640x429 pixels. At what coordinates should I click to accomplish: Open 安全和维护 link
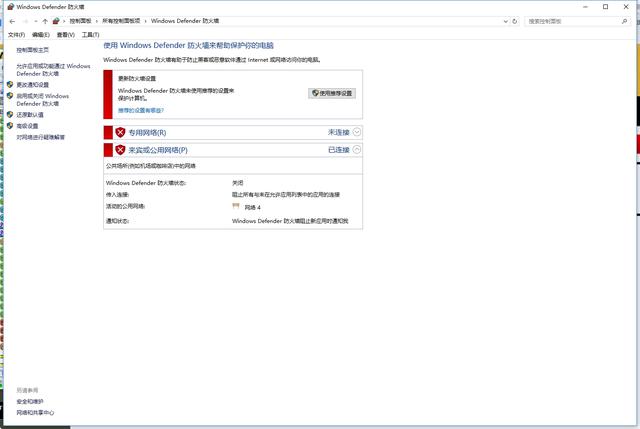coord(30,402)
